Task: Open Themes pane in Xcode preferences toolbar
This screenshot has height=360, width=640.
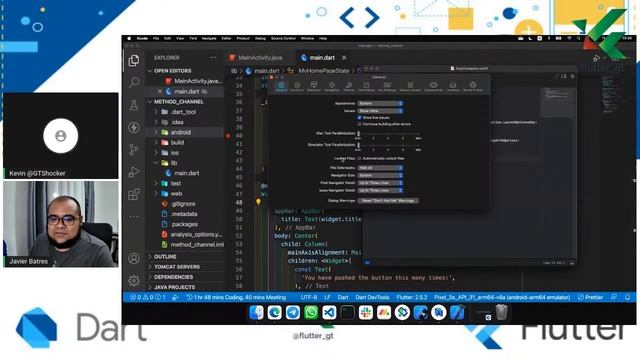Action: [x=349, y=87]
